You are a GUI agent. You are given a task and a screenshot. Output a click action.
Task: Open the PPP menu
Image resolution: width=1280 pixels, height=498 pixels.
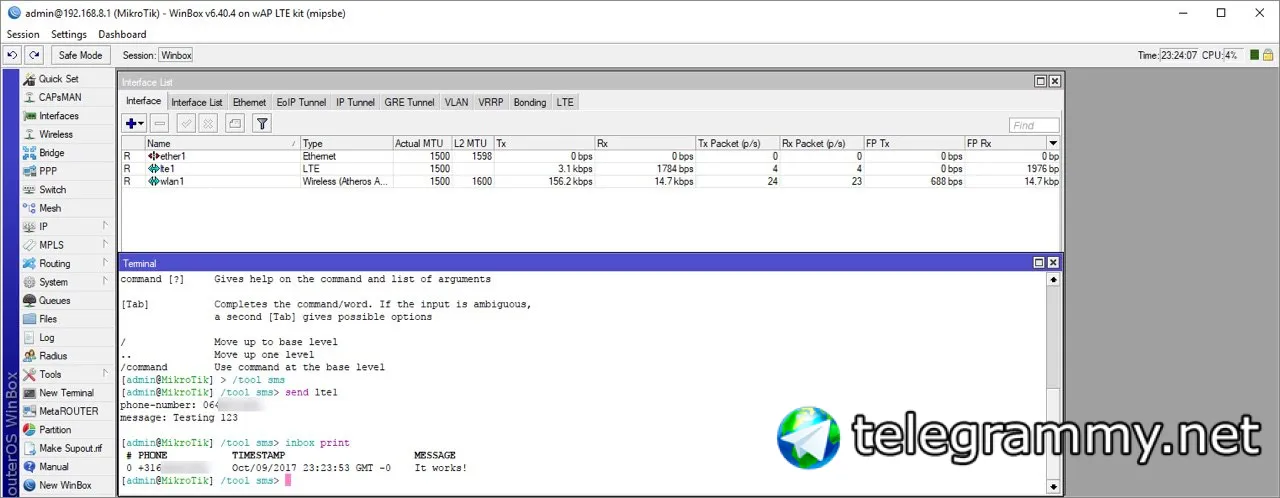click(x=48, y=171)
